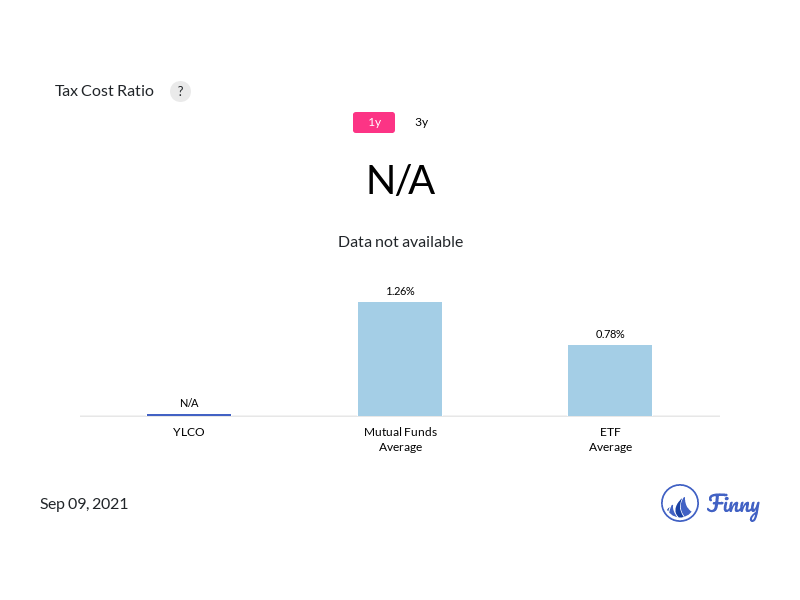Viewport: 800px width, 600px height.
Task: Click the Sep 09, 2021 date
Action: pyautogui.click(x=84, y=503)
